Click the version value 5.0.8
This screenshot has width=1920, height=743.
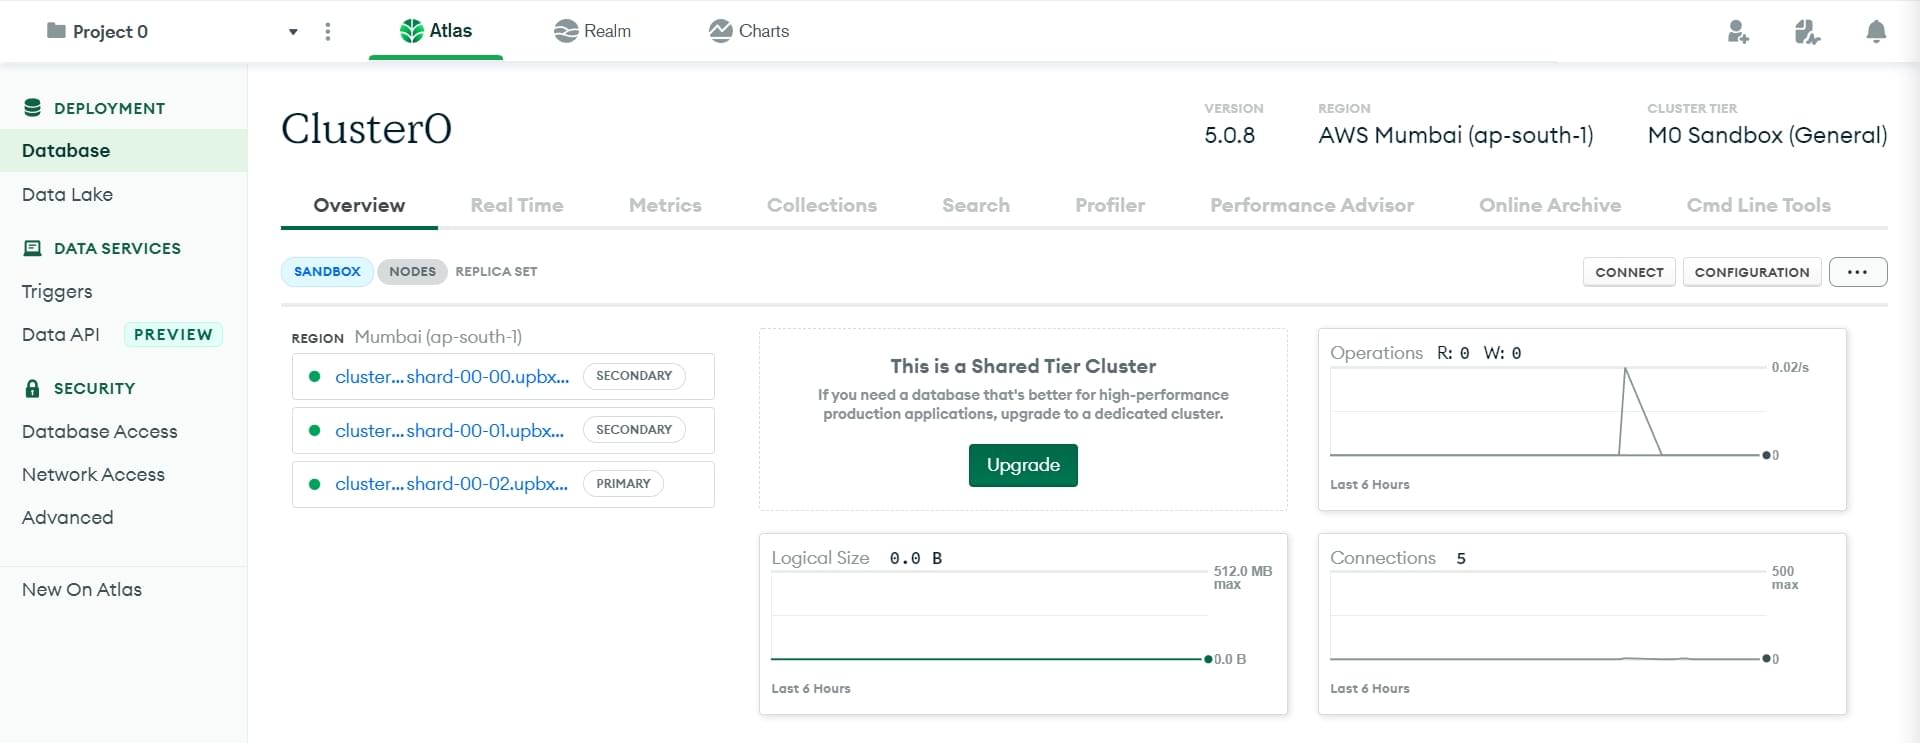tap(1229, 135)
